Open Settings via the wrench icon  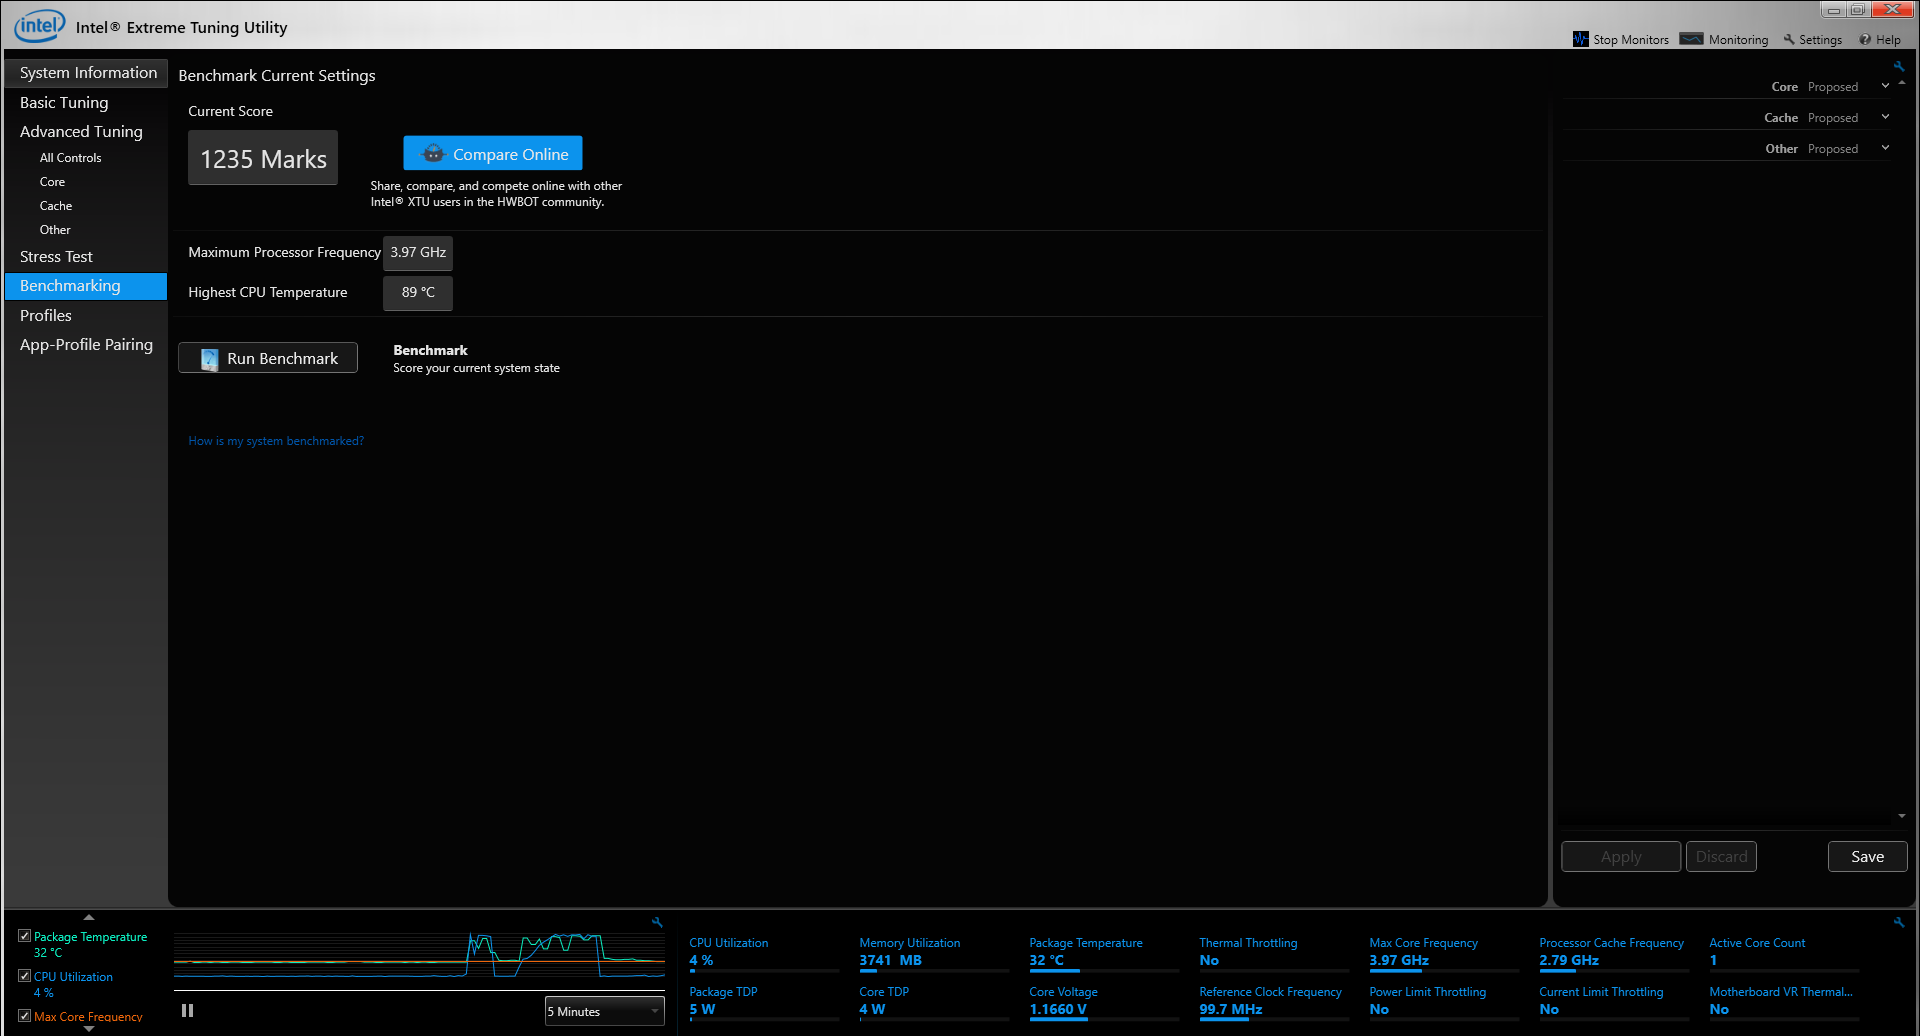(x=1789, y=40)
